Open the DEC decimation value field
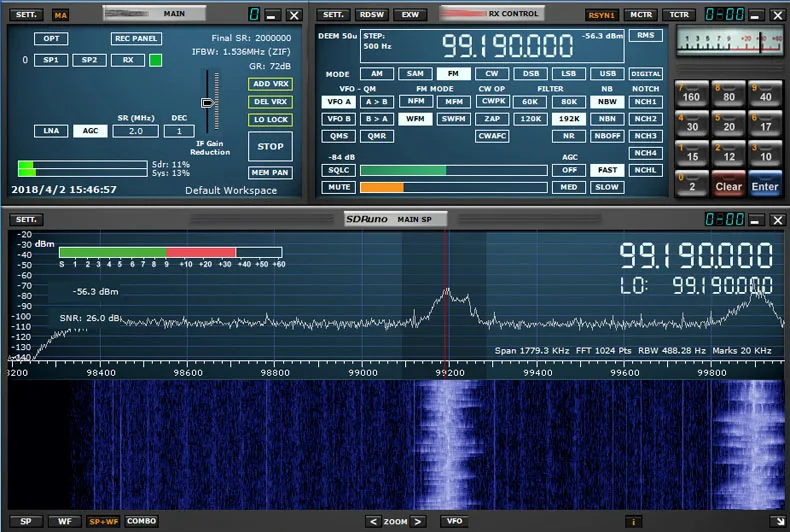The width and height of the screenshot is (790, 532). pos(179,131)
